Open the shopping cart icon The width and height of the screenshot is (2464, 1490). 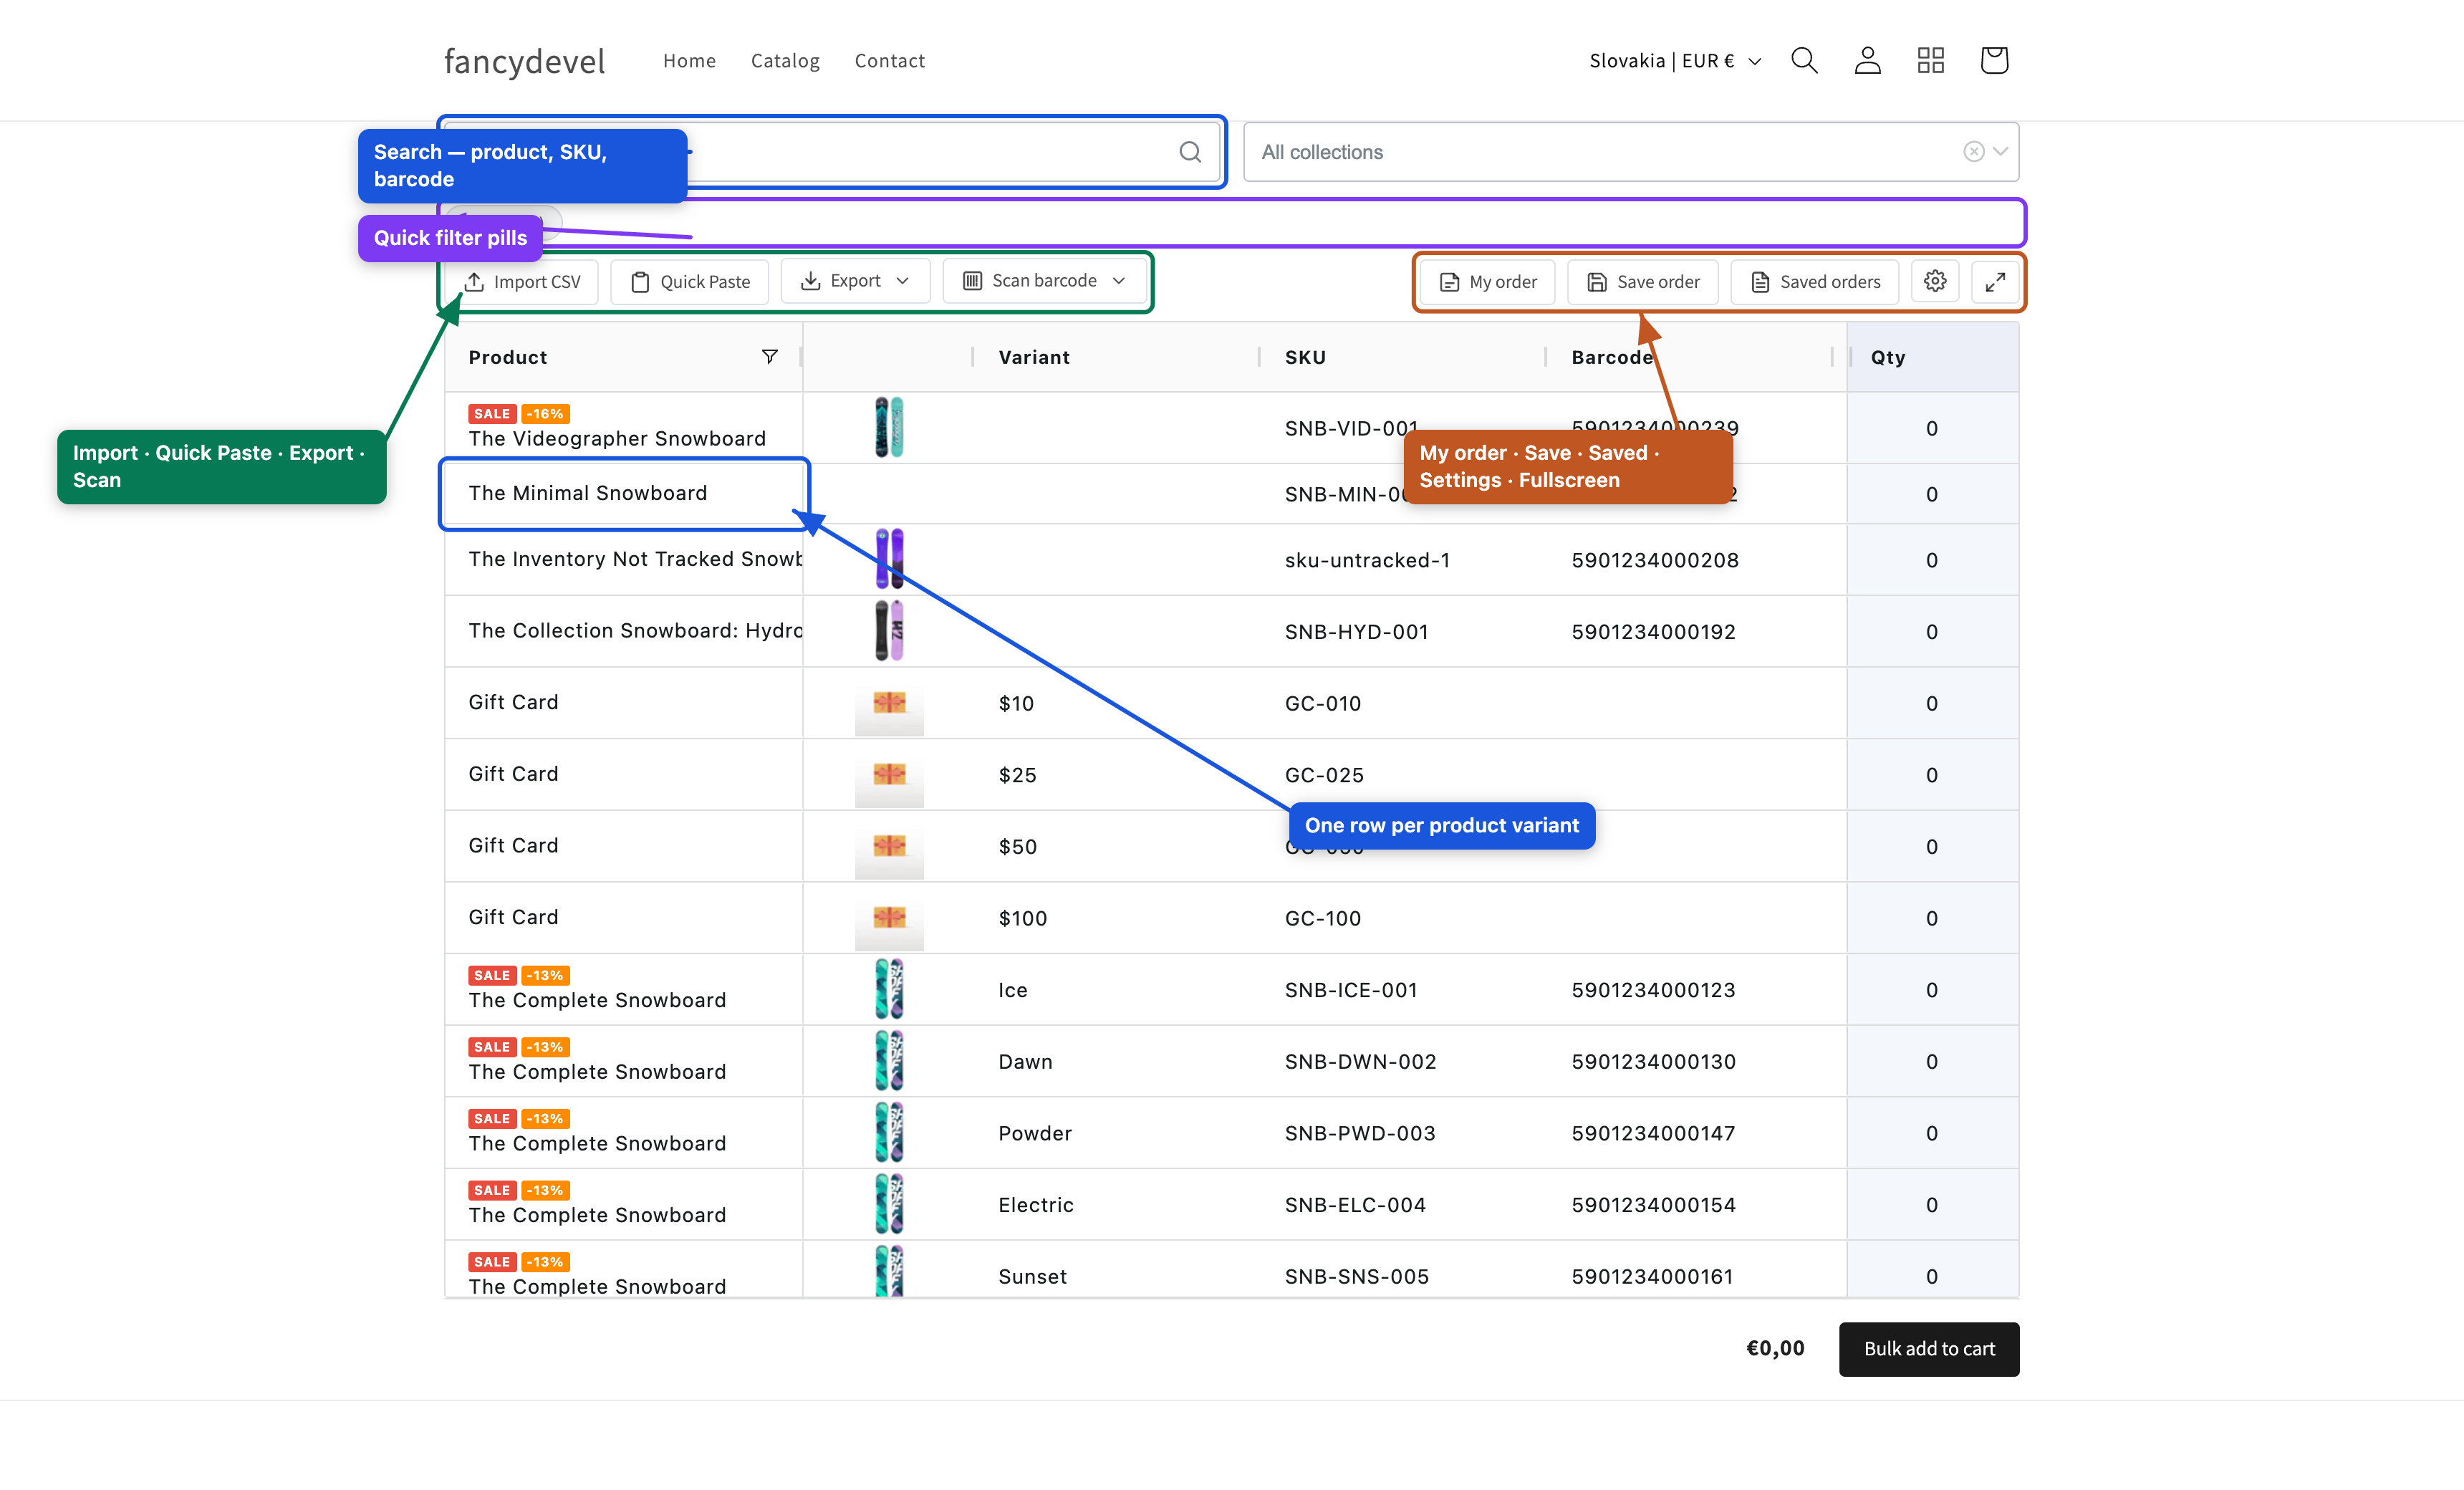coord(1994,60)
